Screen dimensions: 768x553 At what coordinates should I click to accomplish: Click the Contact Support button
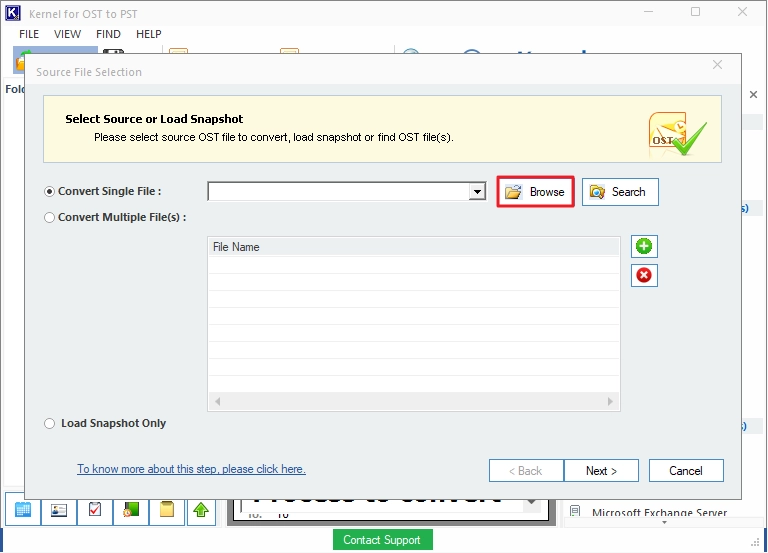383,540
